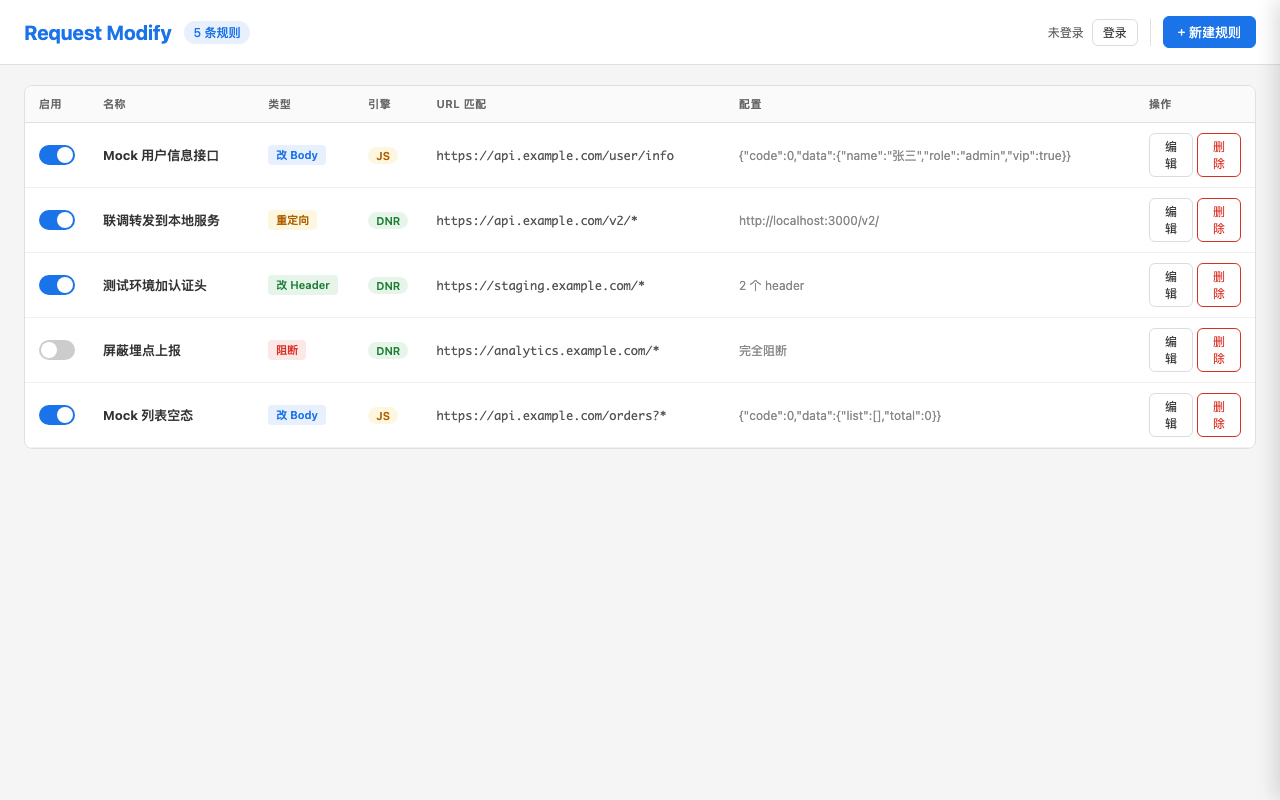Edit the Mock 列表空态 rule

click(1171, 415)
